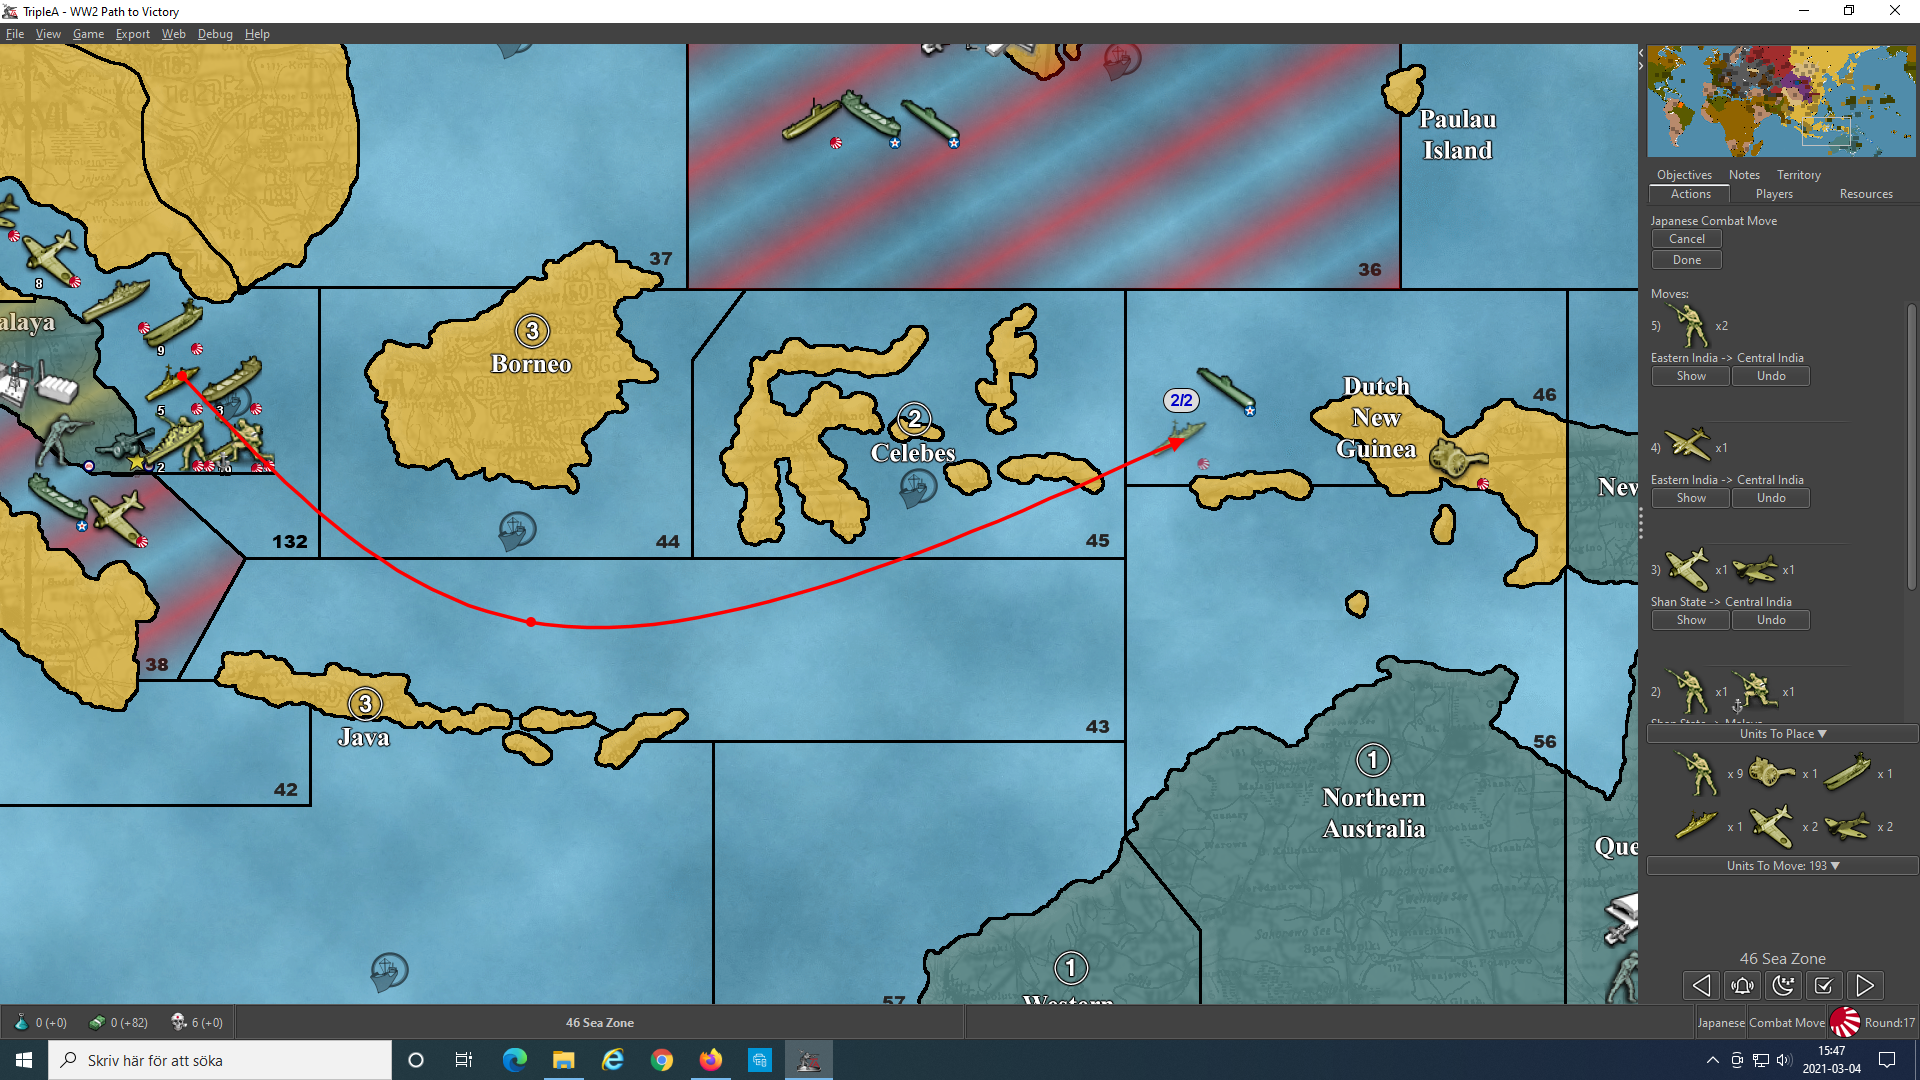Viewport: 1920px width, 1080px height.
Task: Click the artillery unit on Dutch New Guinea
Action: (x=1457, y=458)
